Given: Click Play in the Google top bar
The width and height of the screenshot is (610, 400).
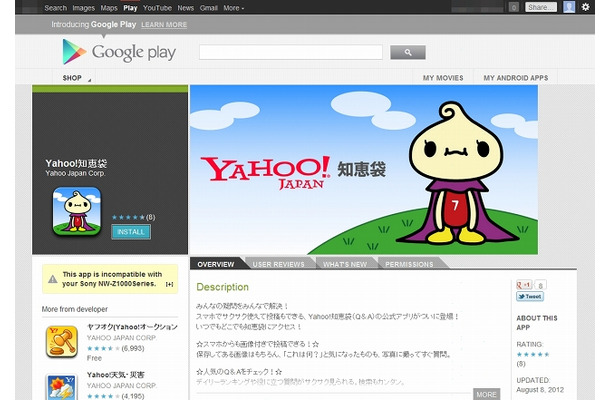Looking at the screenshot, I should click(130, 8).
